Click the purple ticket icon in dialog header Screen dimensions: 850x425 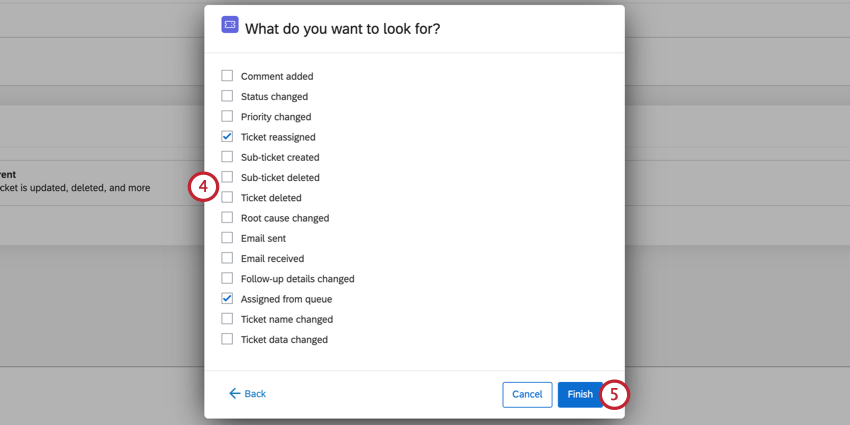coord(230,25)
